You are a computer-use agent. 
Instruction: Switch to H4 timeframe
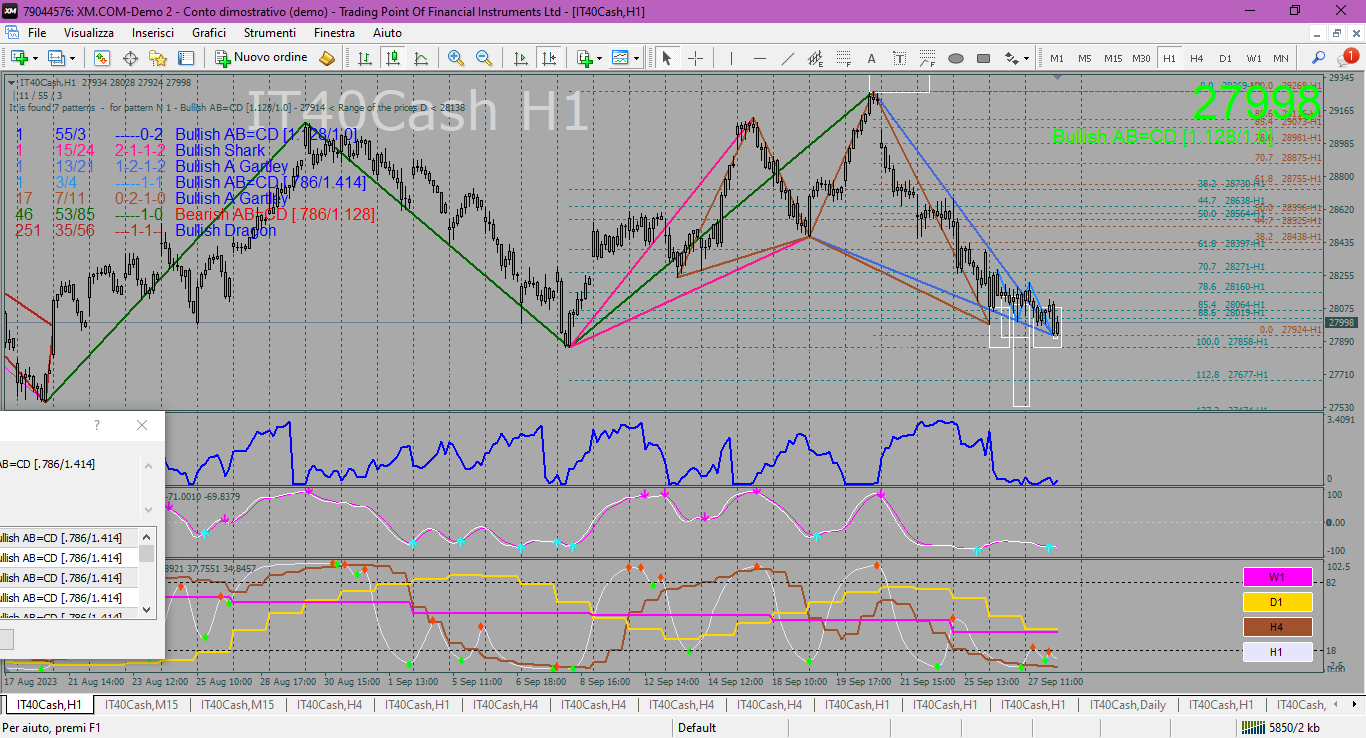[1197, 58]
